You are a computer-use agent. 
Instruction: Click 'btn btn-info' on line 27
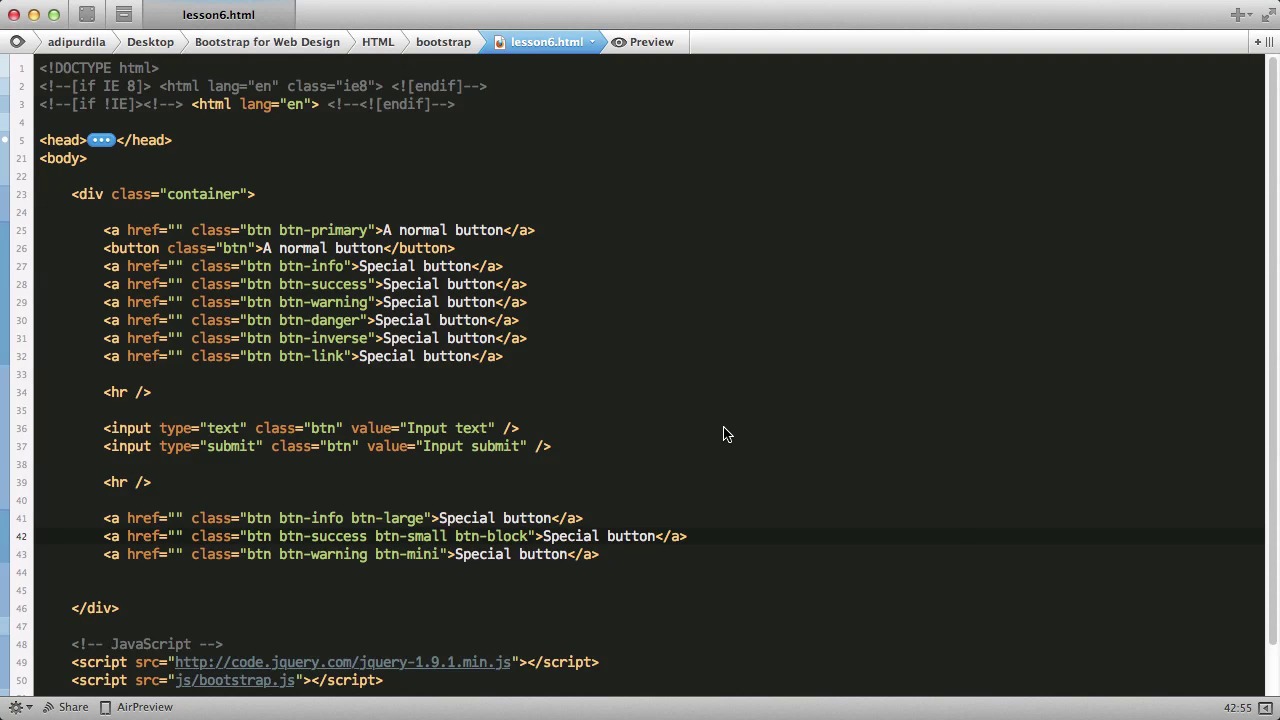coord(295,266)
